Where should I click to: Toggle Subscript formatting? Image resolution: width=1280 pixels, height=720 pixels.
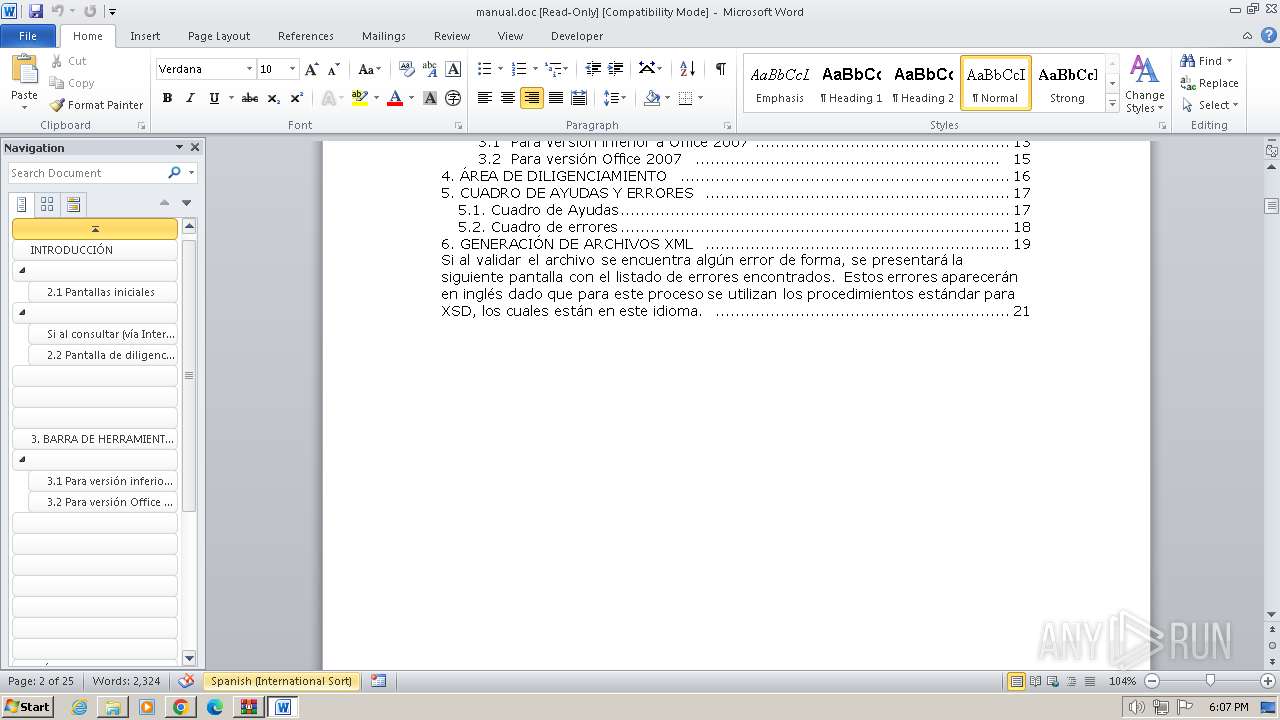click(274, 98)
